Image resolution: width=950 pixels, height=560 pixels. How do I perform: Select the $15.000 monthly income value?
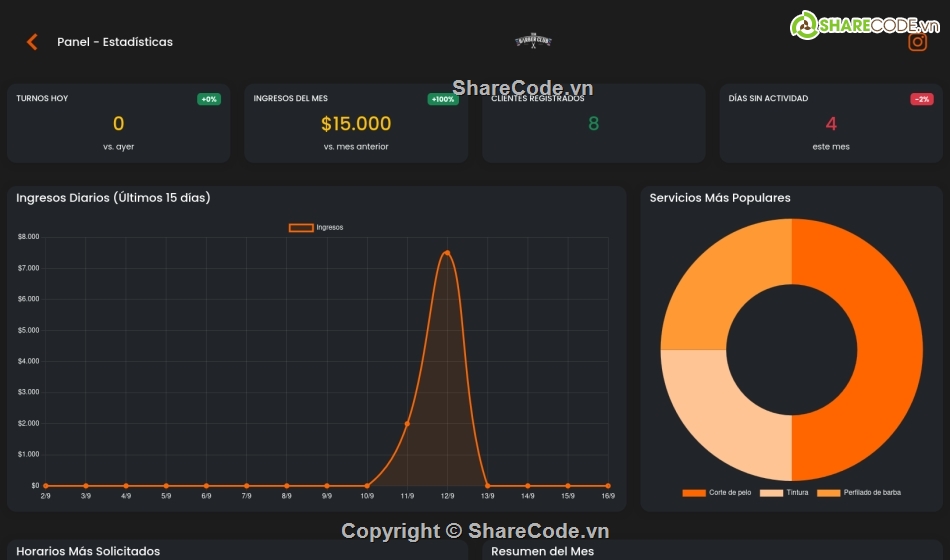point(356,124)
